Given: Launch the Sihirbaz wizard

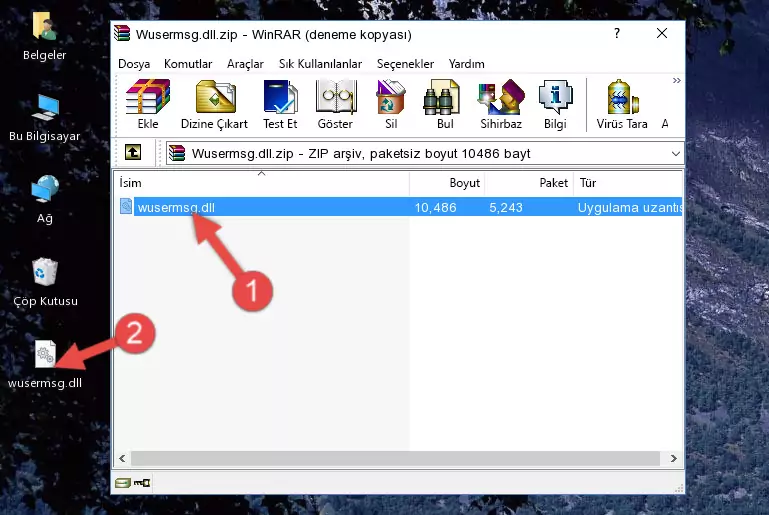Looking at the screenshot, I should tap(501, 104).
